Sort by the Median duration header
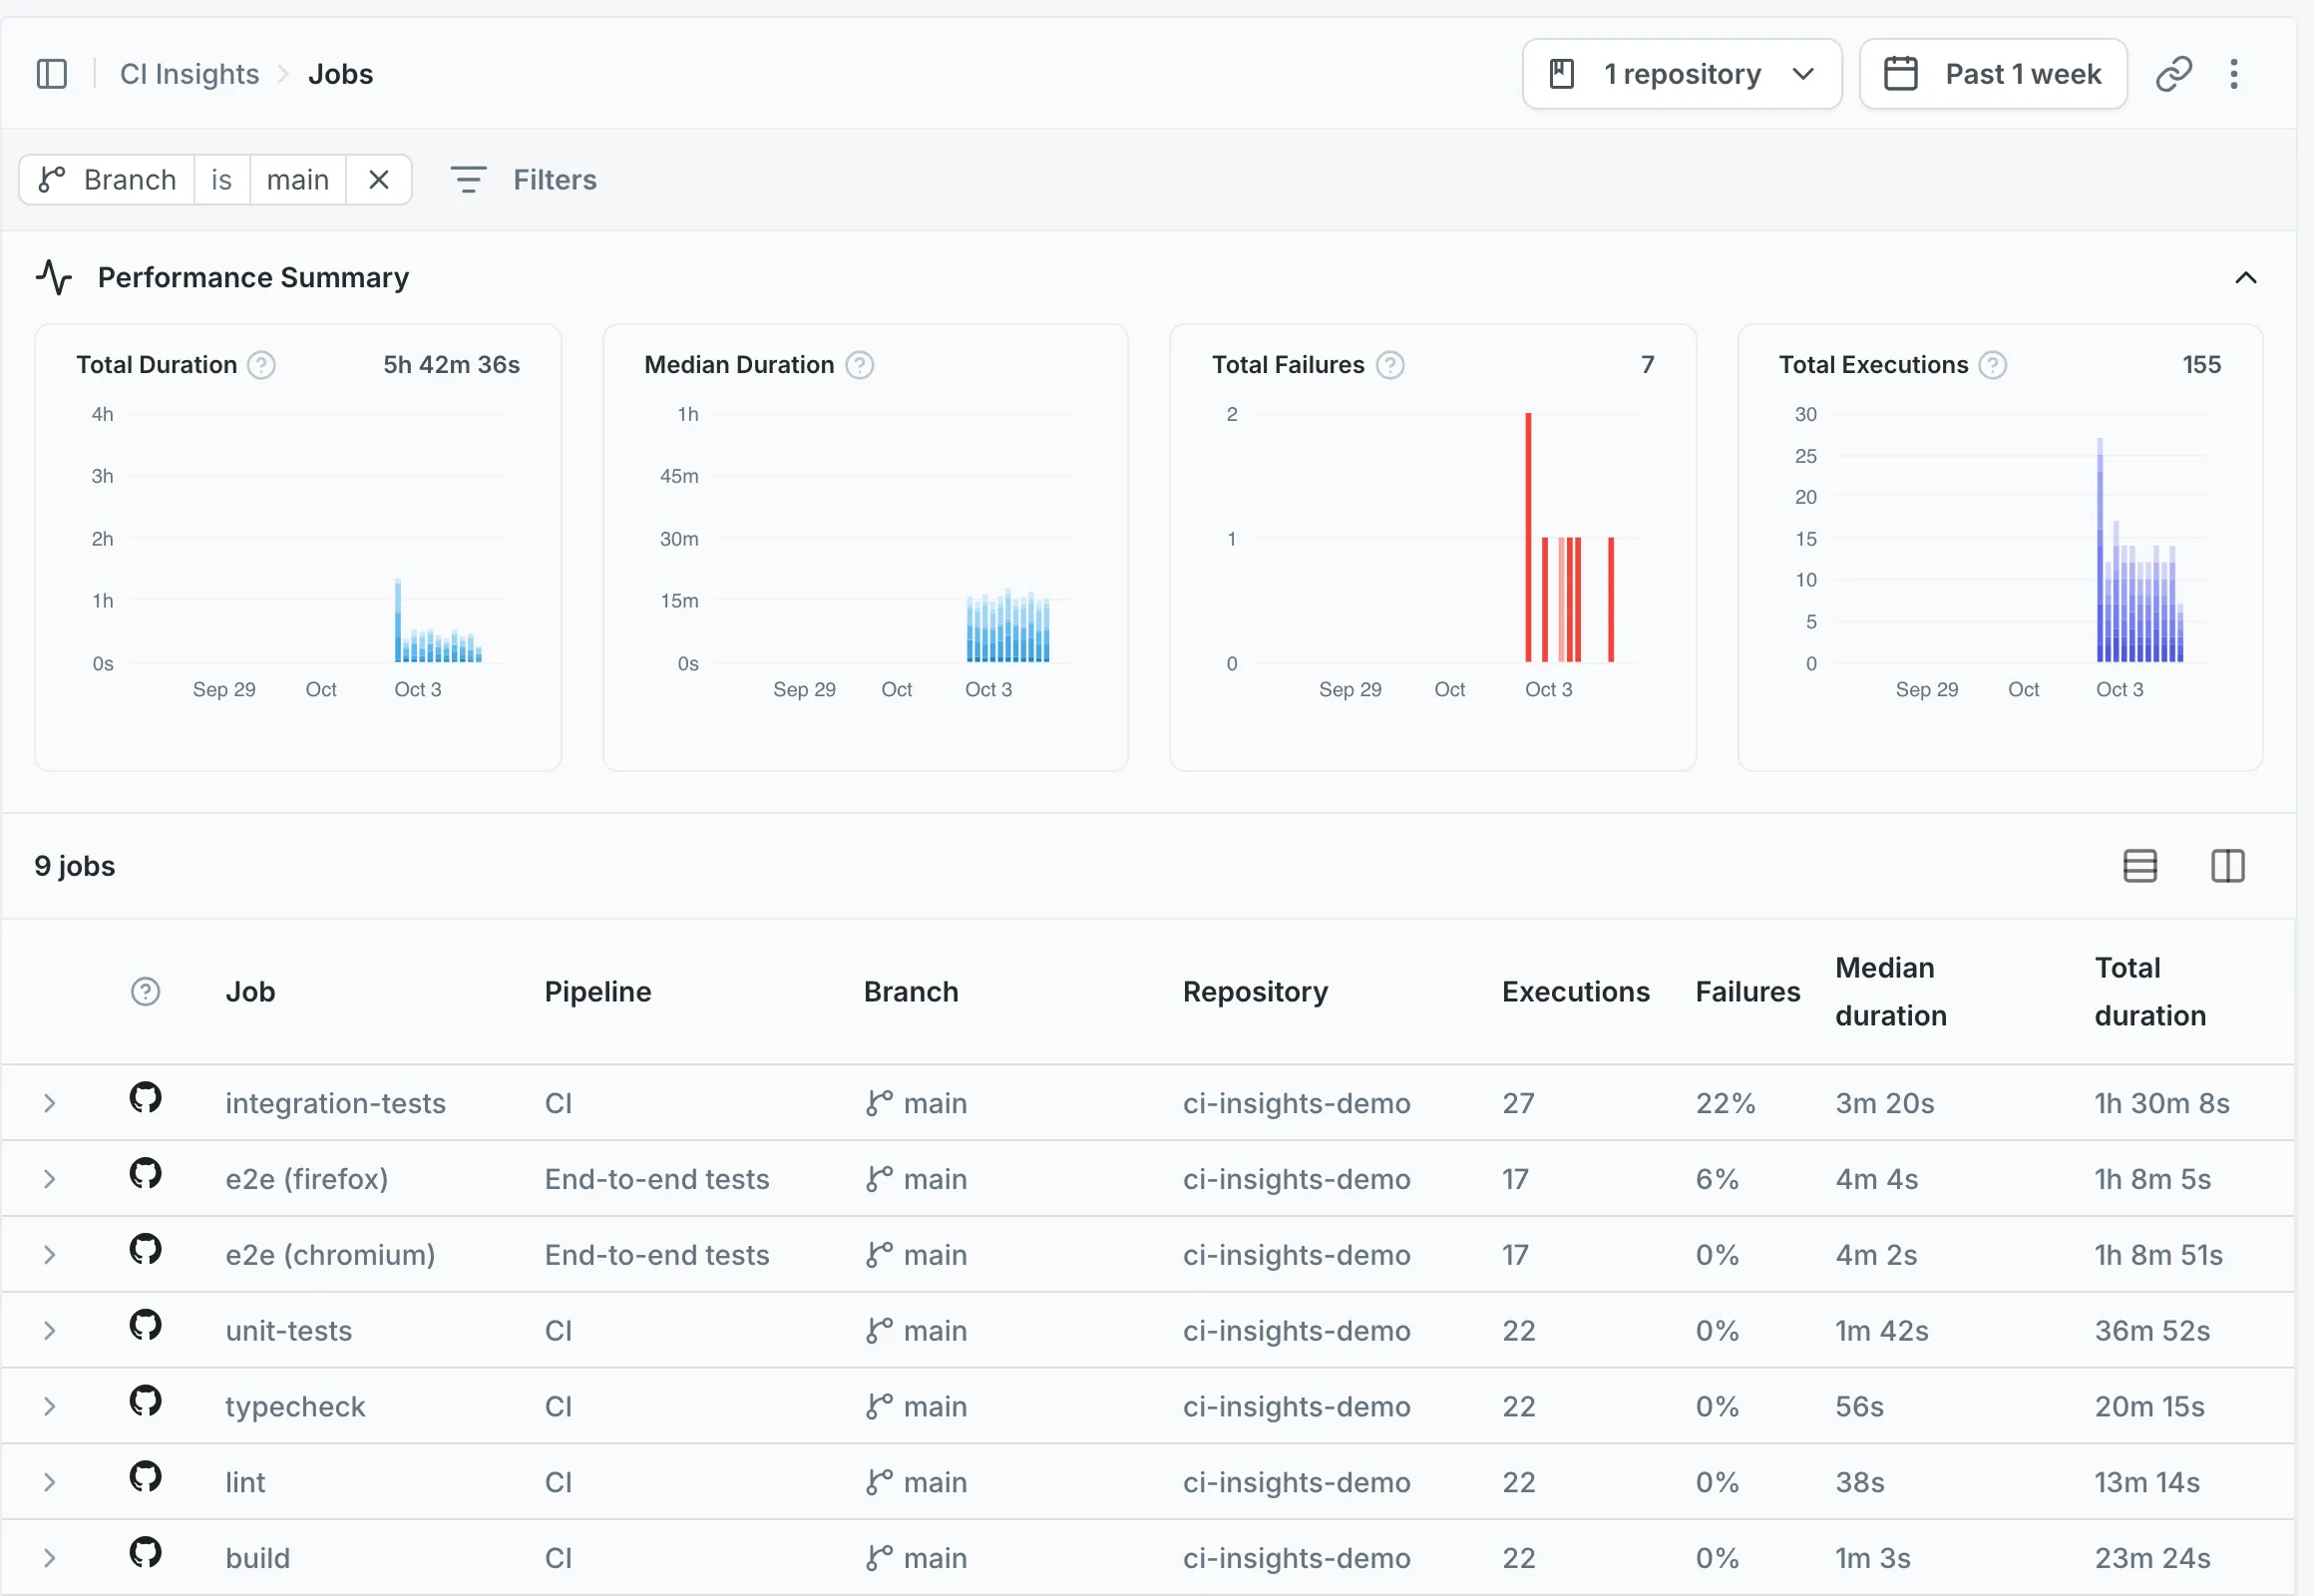Viewport: 2314px width, 1596px height. [x=1890, y=991]
